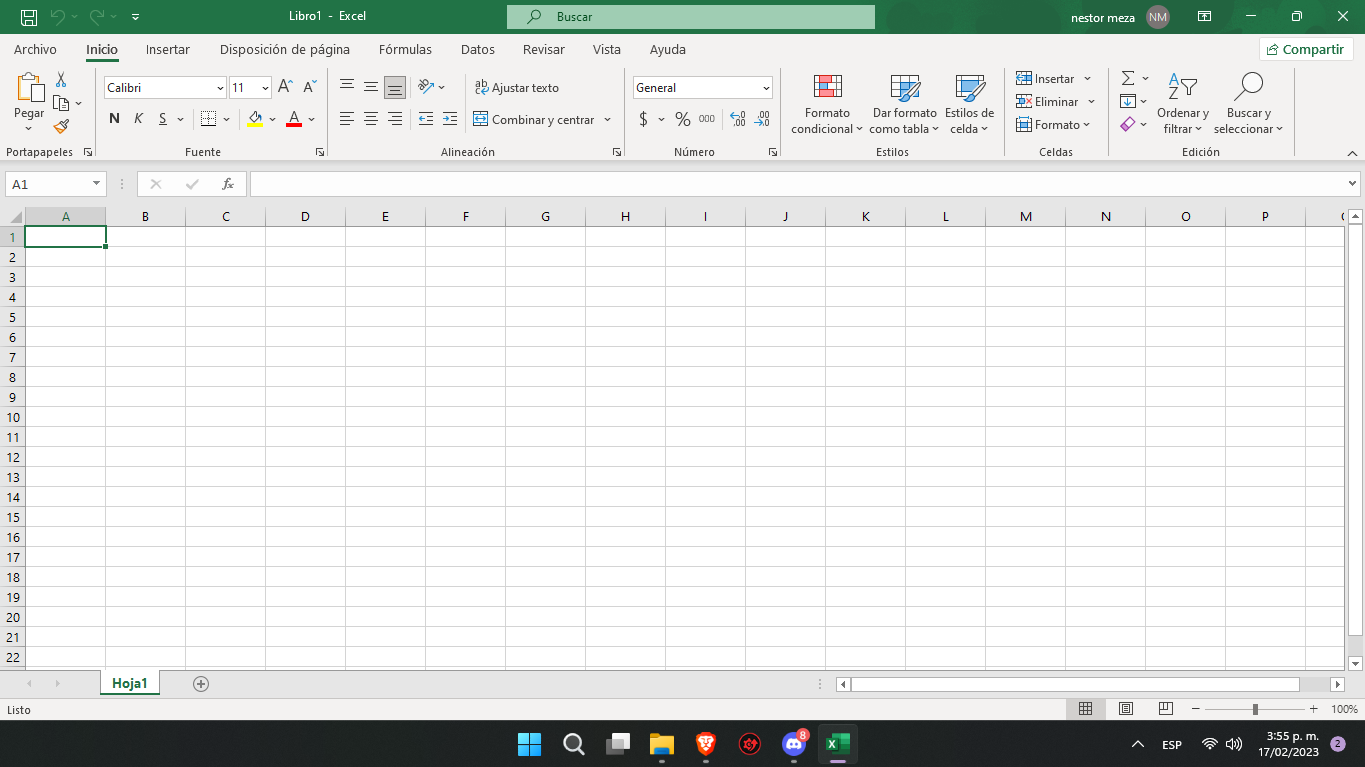Click the AutoSum sigma icon
Screen dimensions: 1365x767
tap(1128, 78)
